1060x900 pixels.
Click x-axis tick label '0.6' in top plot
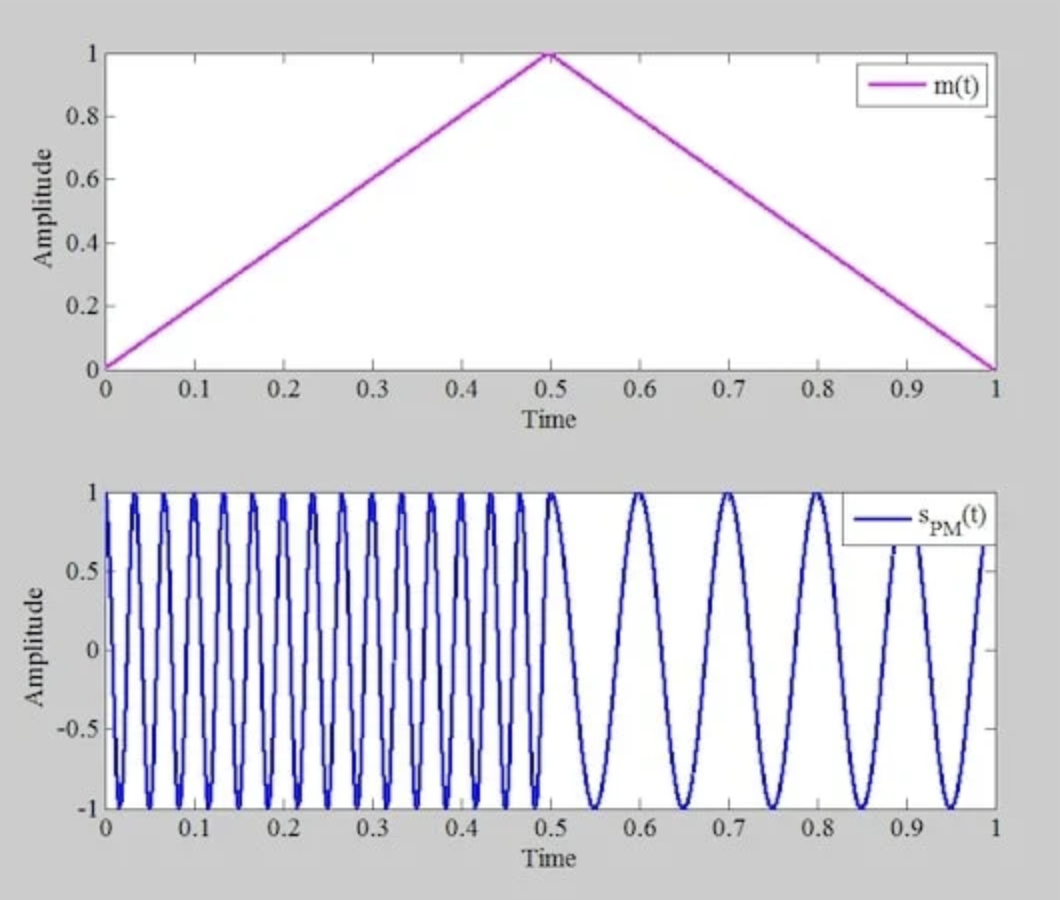click(640, 389)
